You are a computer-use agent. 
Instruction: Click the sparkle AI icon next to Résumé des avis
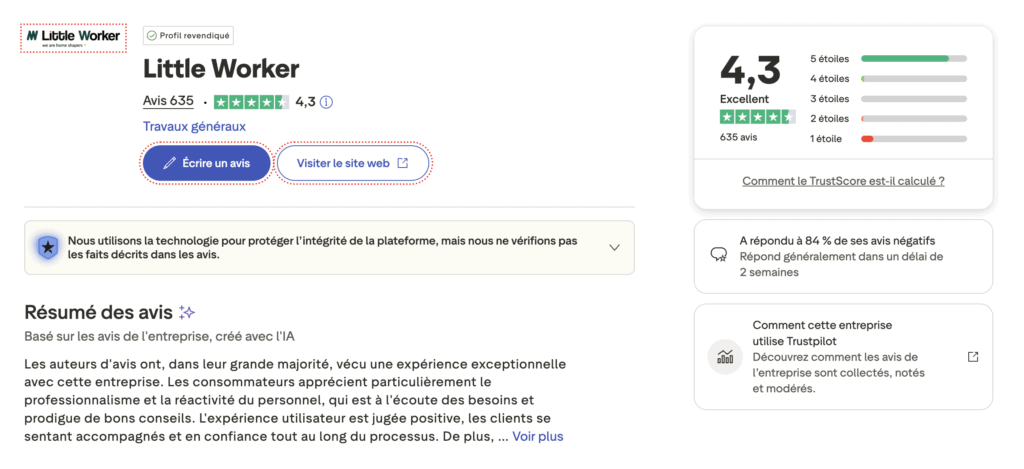tap(187, 312)
